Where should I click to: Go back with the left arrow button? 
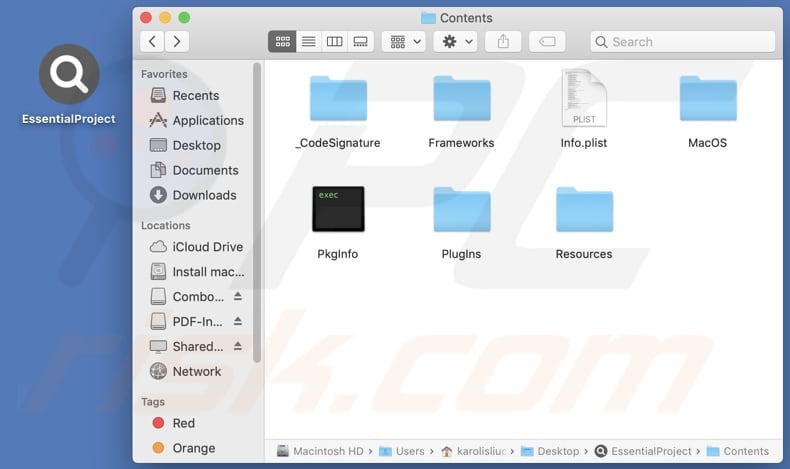click(x=152, y=42)
